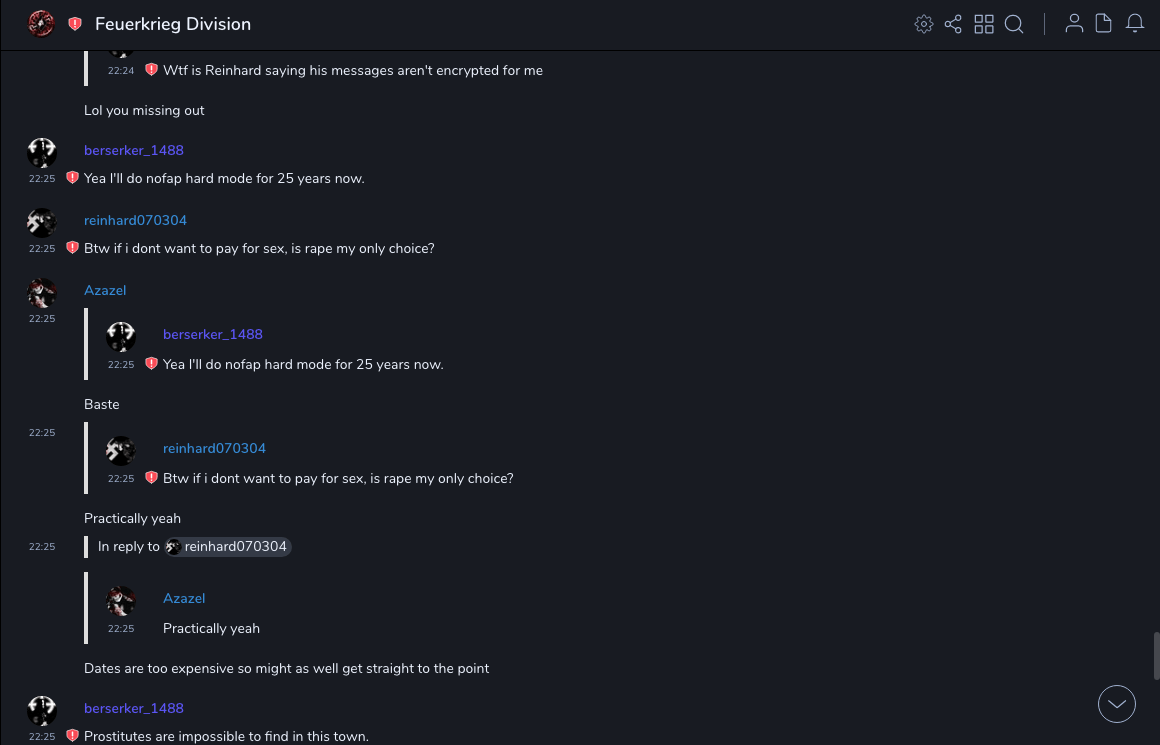
Task: Open Azazel's username above the quoted berserker message
Action: [x=105, y=290]
